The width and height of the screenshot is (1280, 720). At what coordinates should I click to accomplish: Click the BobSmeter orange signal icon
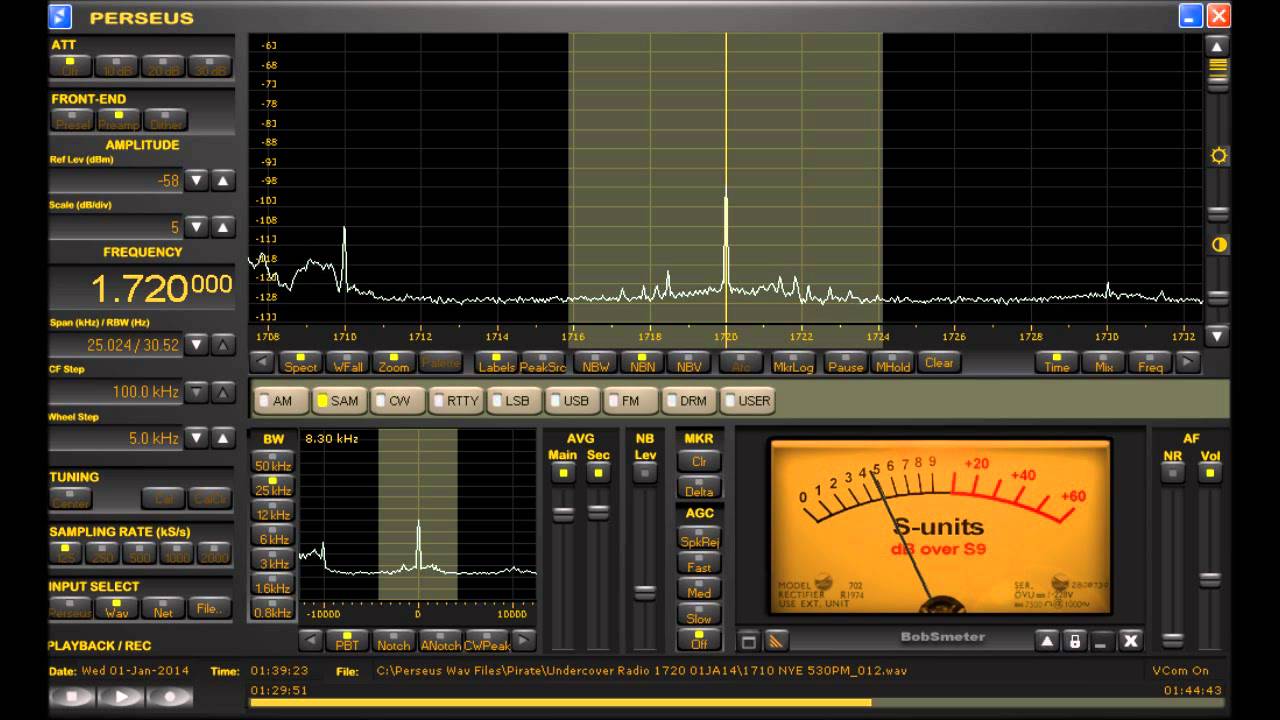tap(776, 640)
